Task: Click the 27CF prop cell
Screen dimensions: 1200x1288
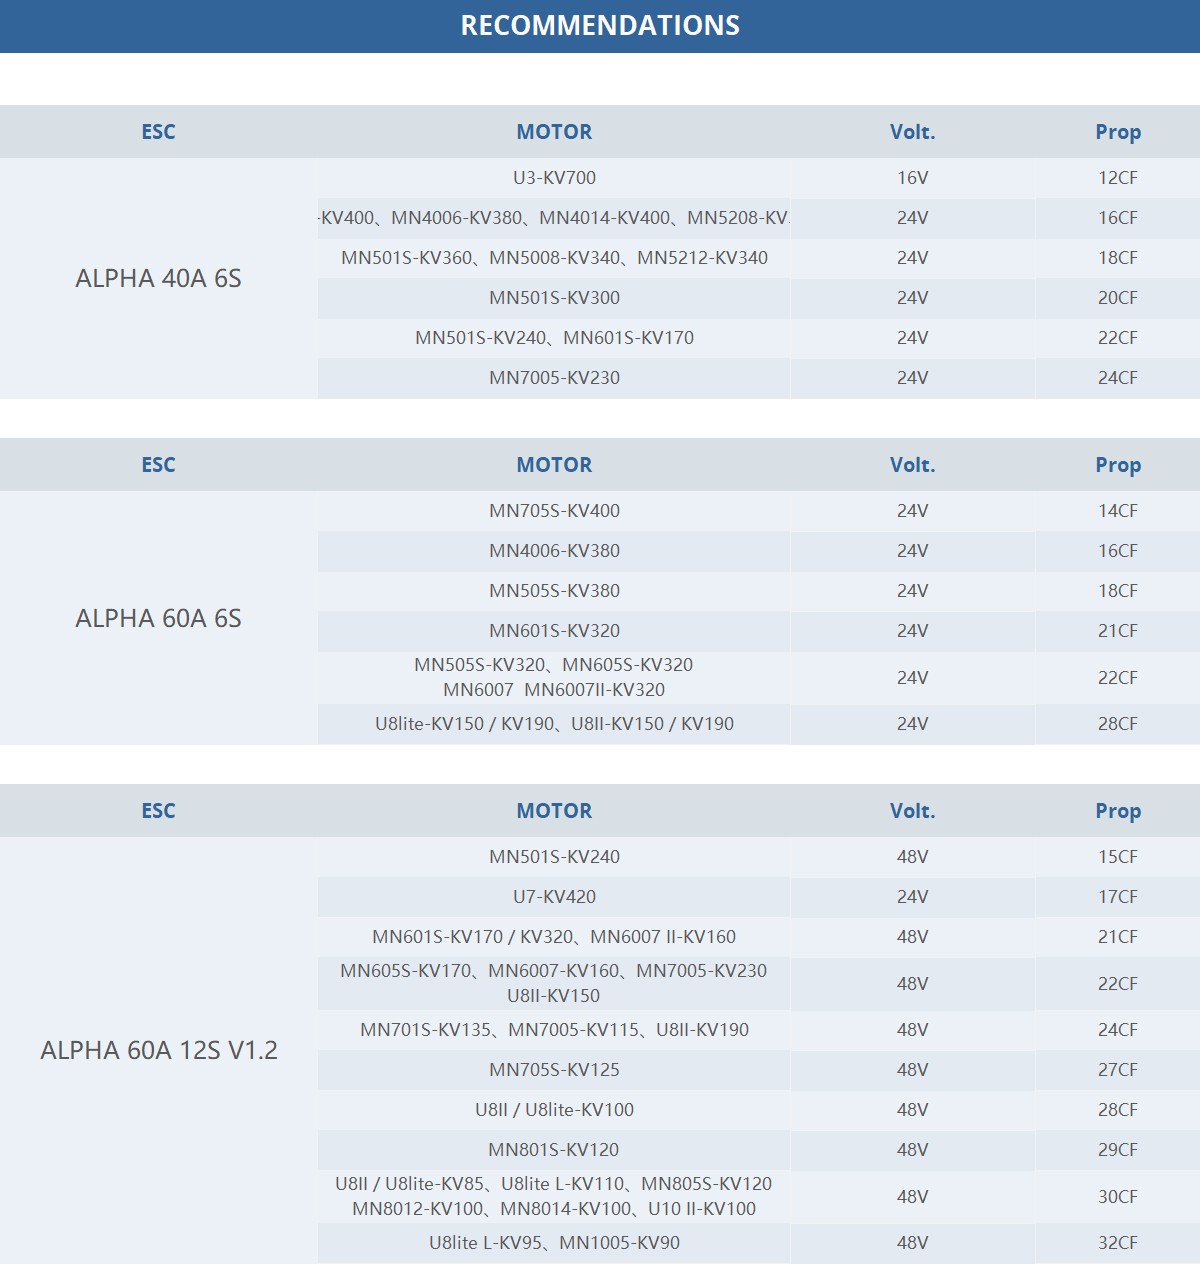Action: coord(1118,1070)
